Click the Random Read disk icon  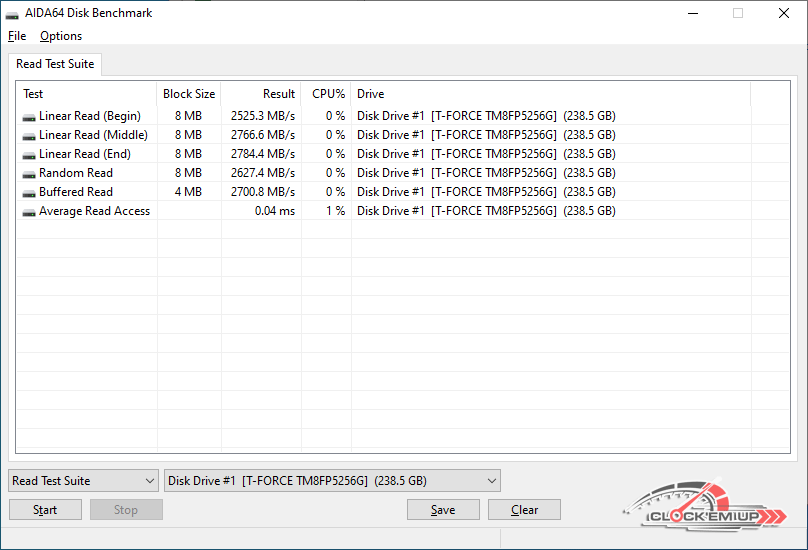point(29,173)
